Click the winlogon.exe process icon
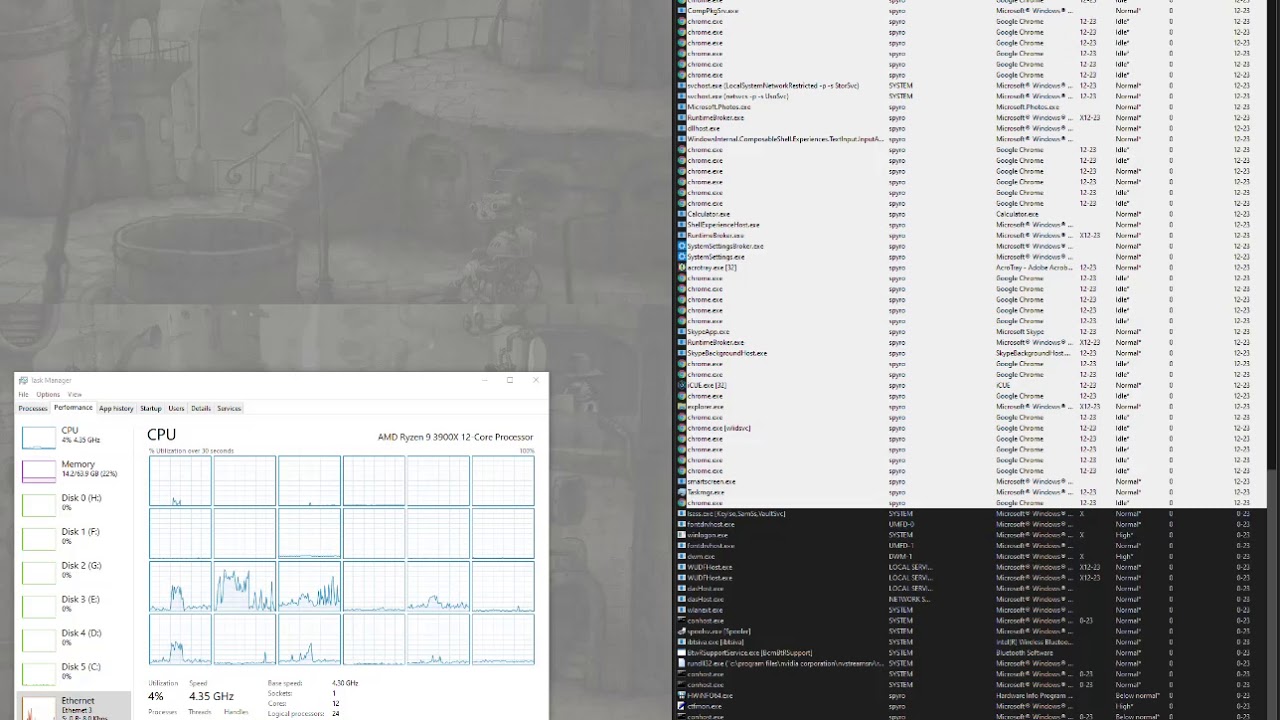 682,535
